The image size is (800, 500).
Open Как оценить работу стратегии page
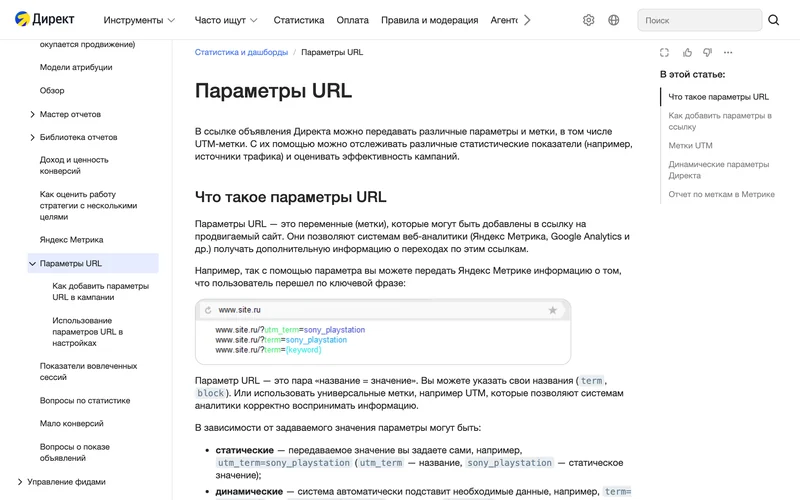point(88,205)
